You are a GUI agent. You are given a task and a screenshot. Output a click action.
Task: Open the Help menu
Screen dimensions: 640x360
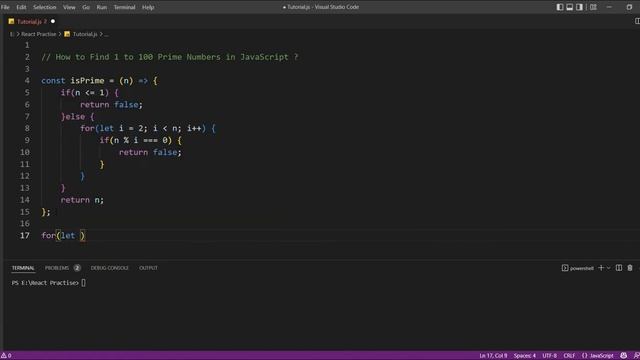coord(148,7)
